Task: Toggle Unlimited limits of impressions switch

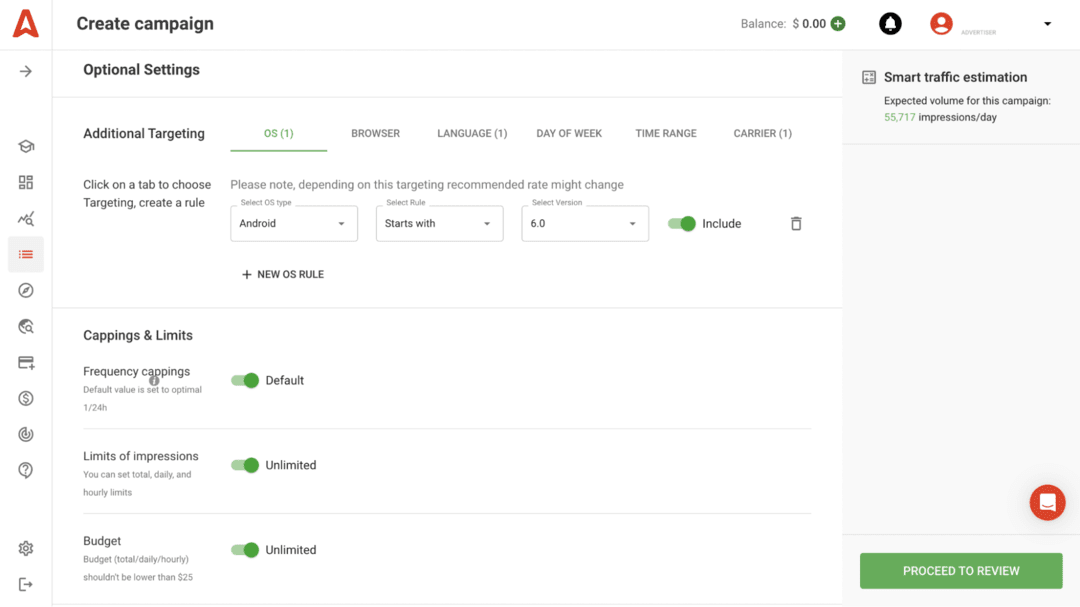Action: pyautogui.click(x=245, y=465)
